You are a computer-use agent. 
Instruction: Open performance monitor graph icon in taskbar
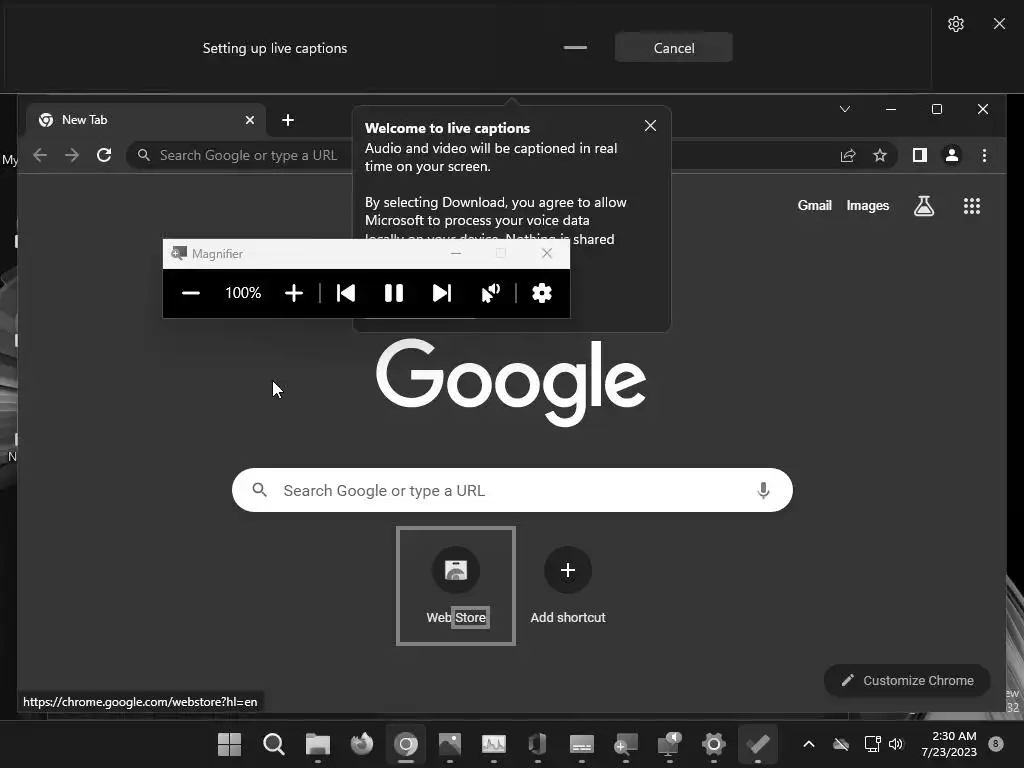tap(494, 744)
